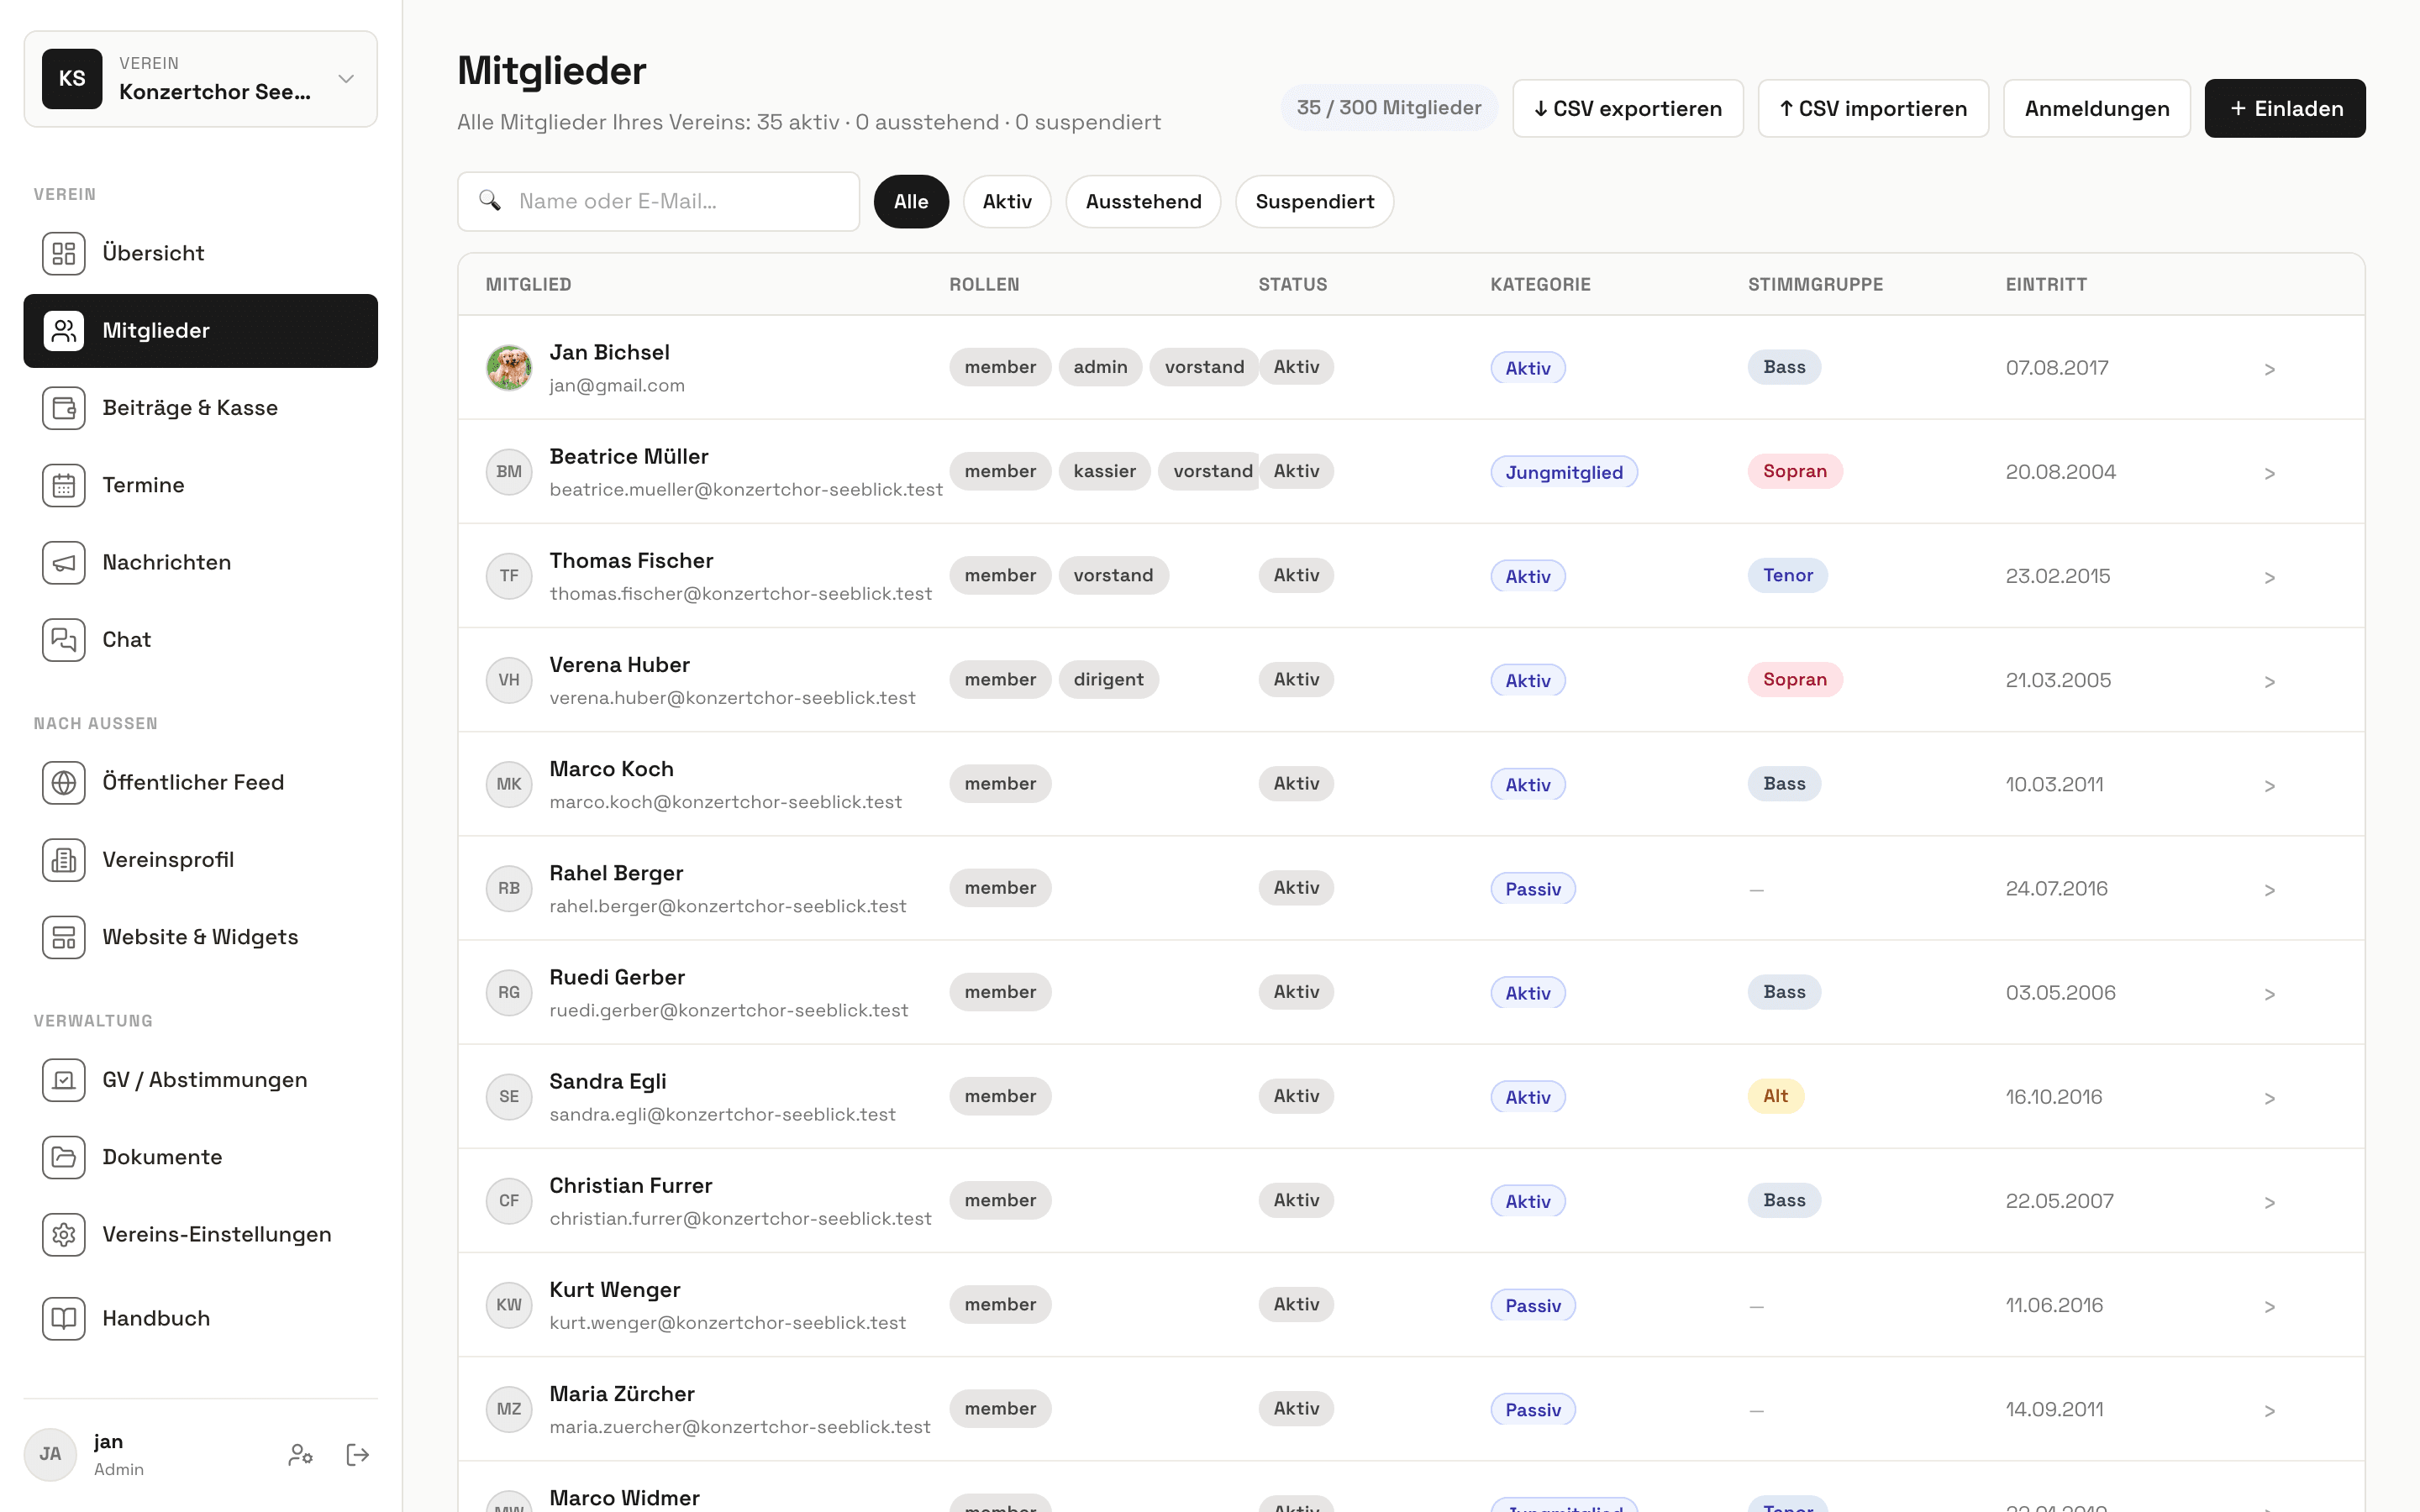Click the Mitglieder people icon in sidebar
The height and width of the screenshot is (1512, 2420).
click(x=64, y=330)
